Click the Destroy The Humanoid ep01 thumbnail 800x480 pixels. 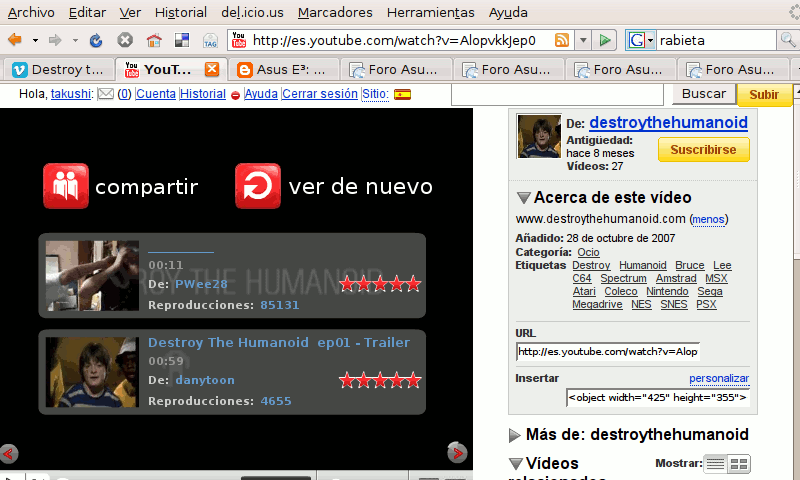click(92, 372)
